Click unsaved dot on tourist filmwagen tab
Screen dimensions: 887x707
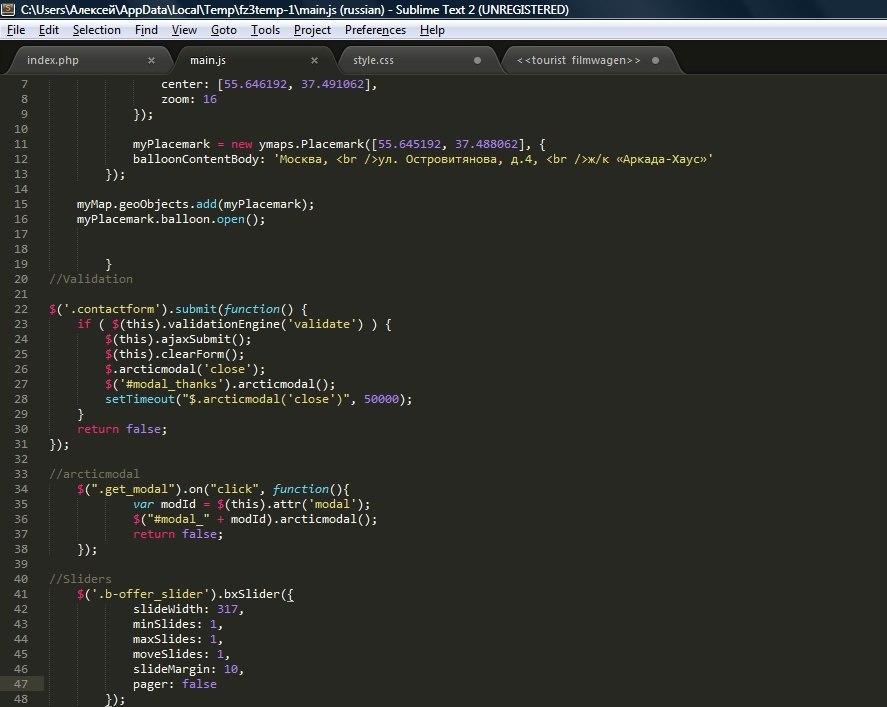(x=656, y=60)
